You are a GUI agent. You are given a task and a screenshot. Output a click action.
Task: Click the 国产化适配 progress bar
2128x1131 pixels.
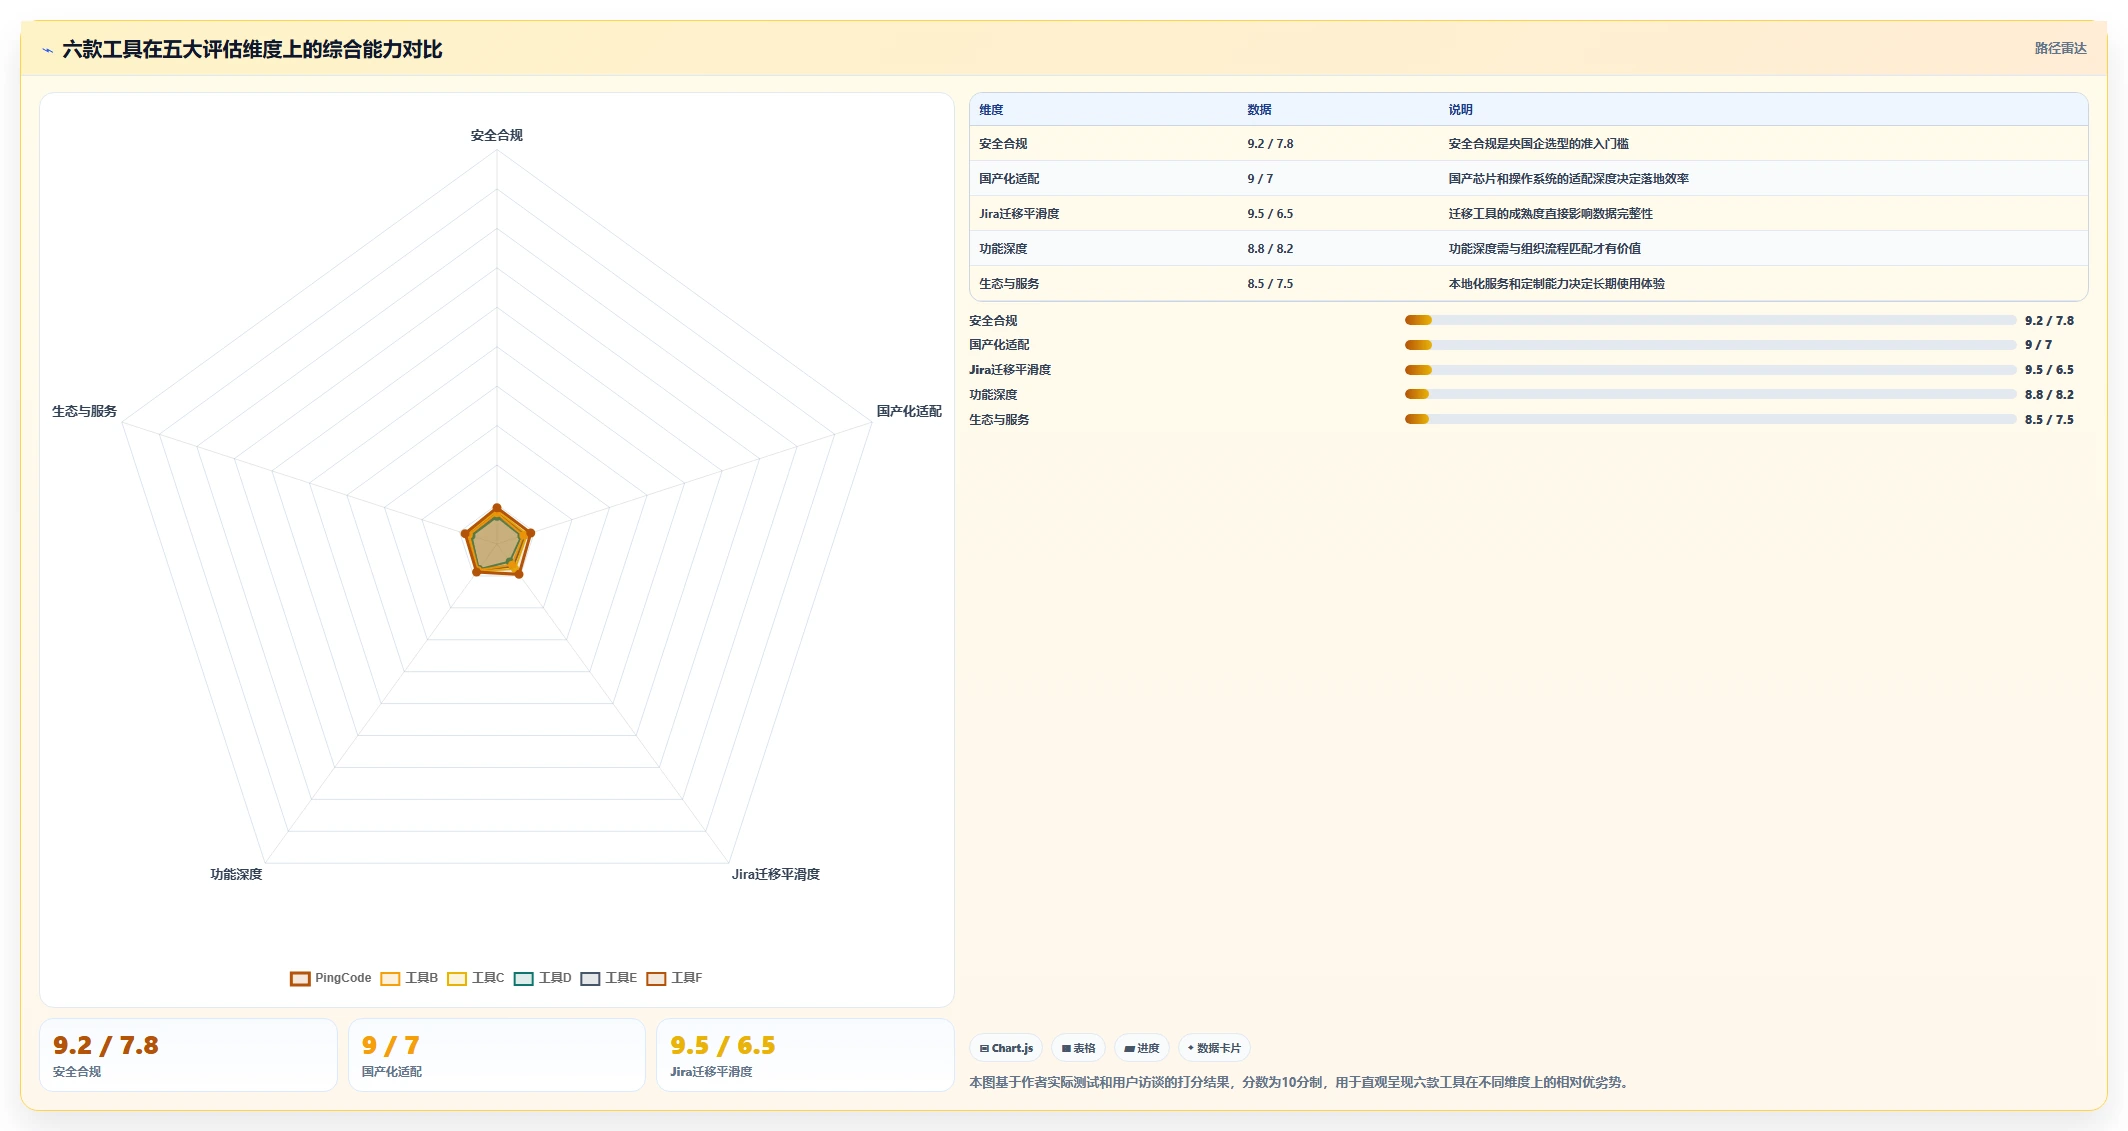pyautogui.click(x=1710, y=345)
